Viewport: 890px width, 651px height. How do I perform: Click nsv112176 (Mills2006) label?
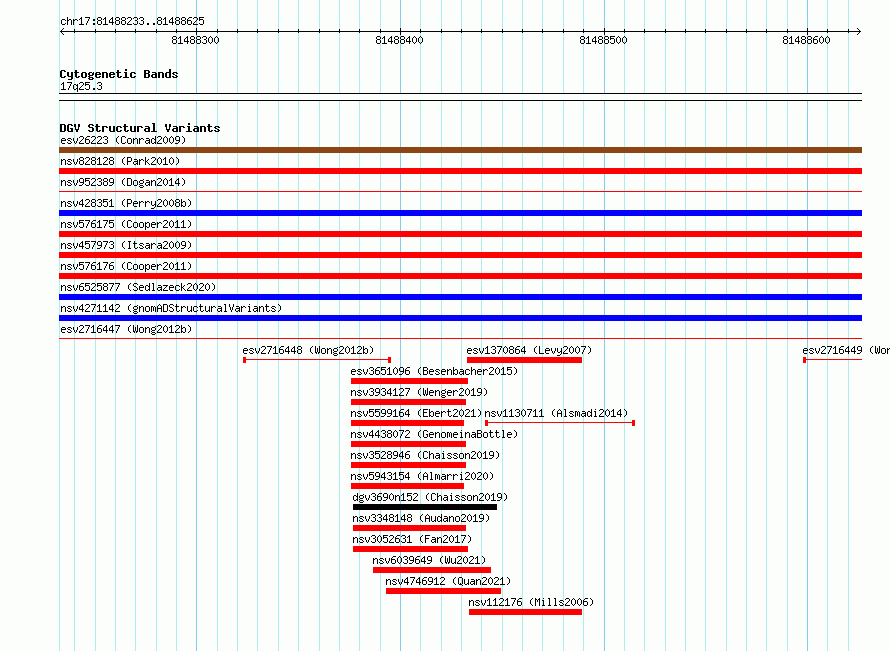click(531, 602)
